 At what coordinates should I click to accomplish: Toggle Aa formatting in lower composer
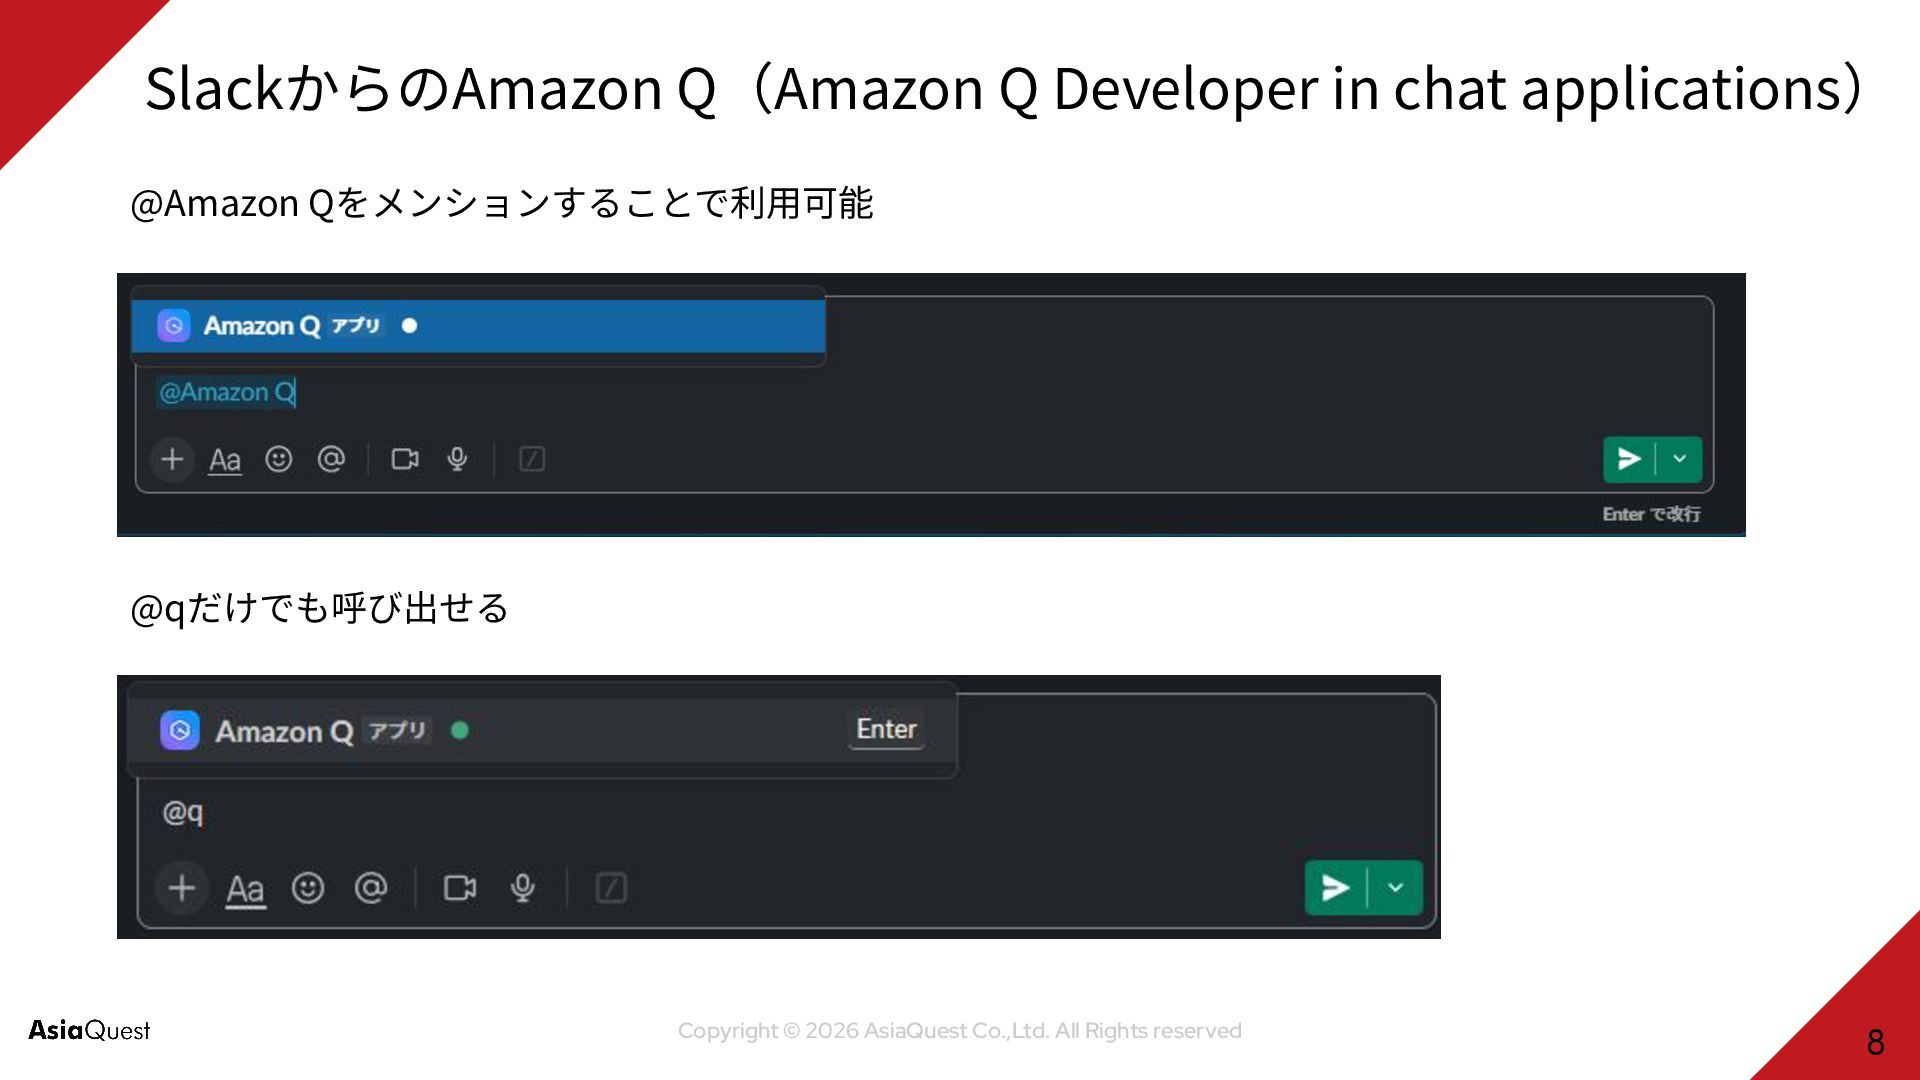[x=245, y=889]
